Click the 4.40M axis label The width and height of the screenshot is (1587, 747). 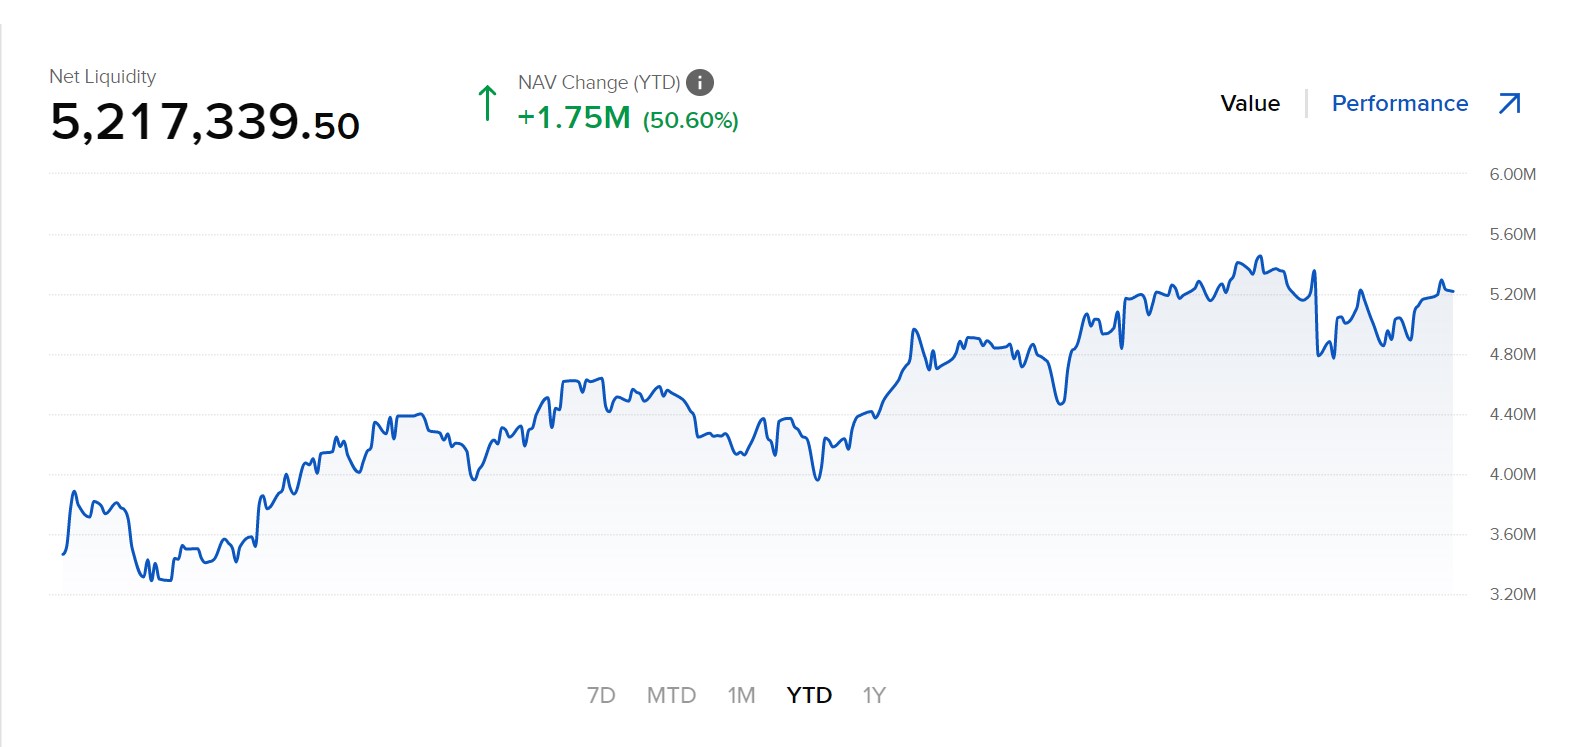1512,414
